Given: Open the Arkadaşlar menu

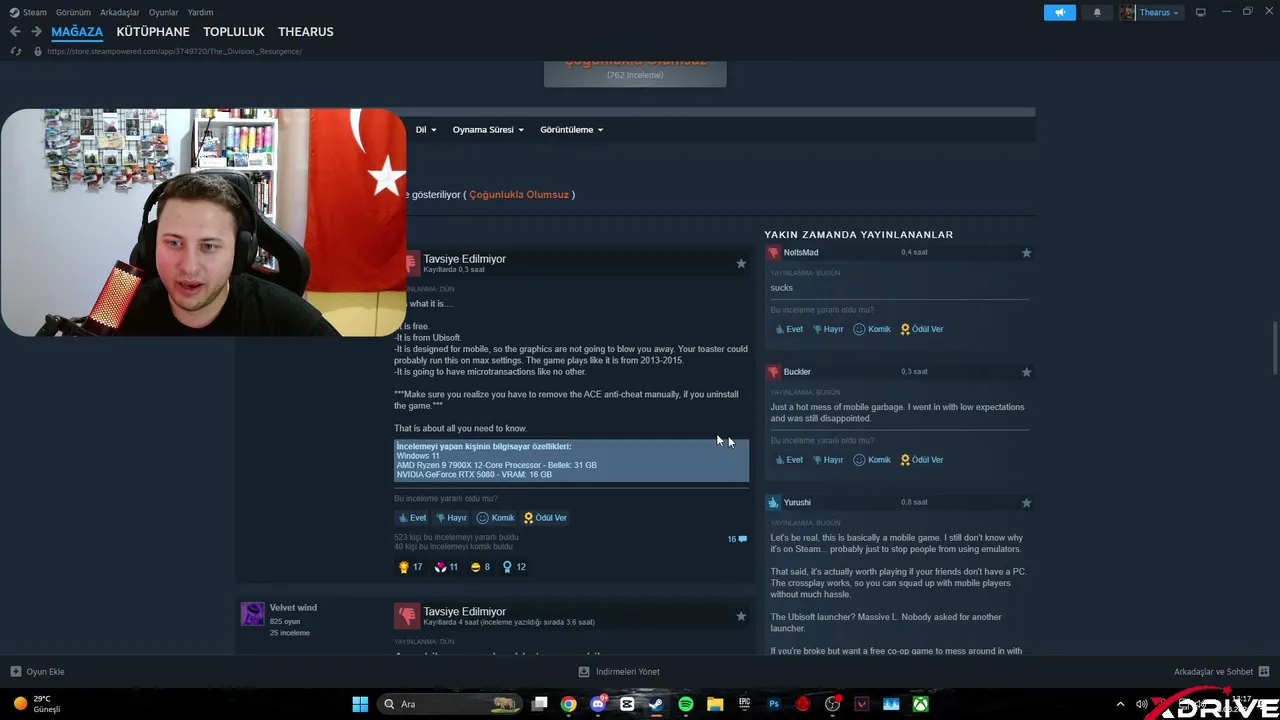Looking at the screenshot, I should tap(120, 12).
